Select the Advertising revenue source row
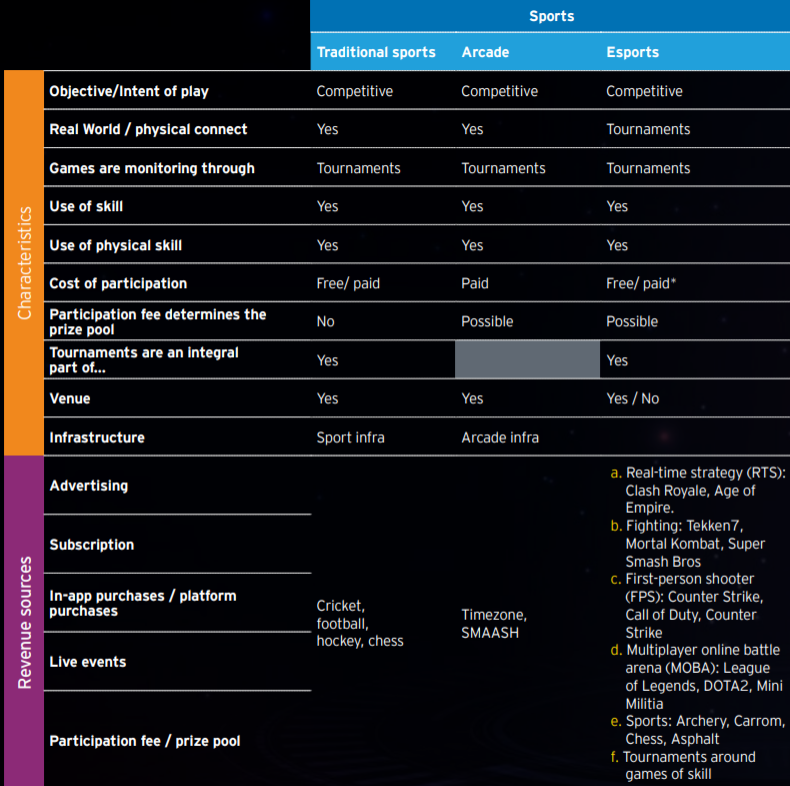Viewport: 790px width, 786px height. pos(89,485)
